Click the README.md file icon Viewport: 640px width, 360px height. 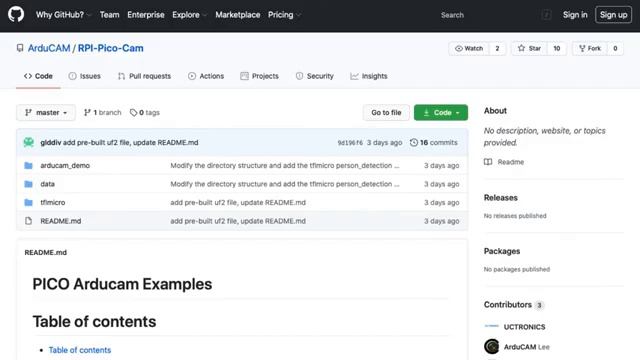tap(28, 221)
